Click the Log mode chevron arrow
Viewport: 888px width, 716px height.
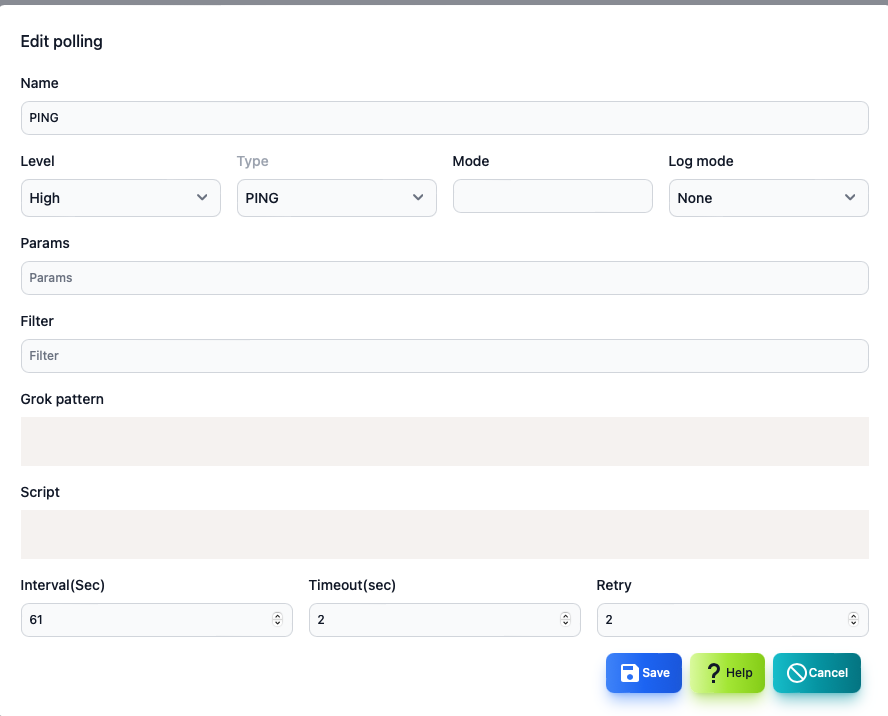pos(850,198)
